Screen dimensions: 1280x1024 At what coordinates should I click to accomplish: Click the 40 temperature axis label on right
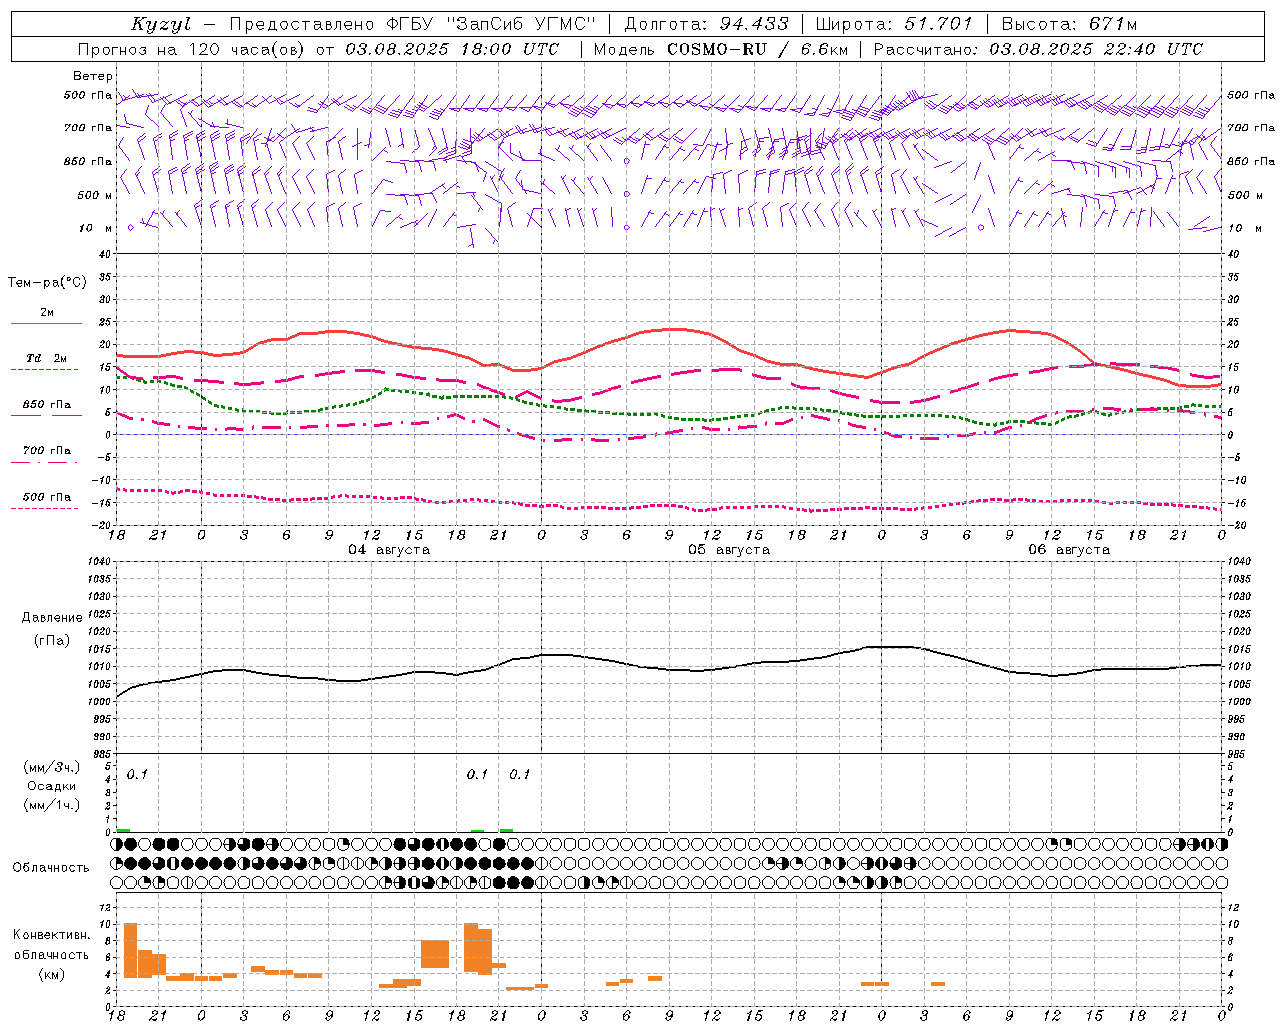pos(1234,254)
